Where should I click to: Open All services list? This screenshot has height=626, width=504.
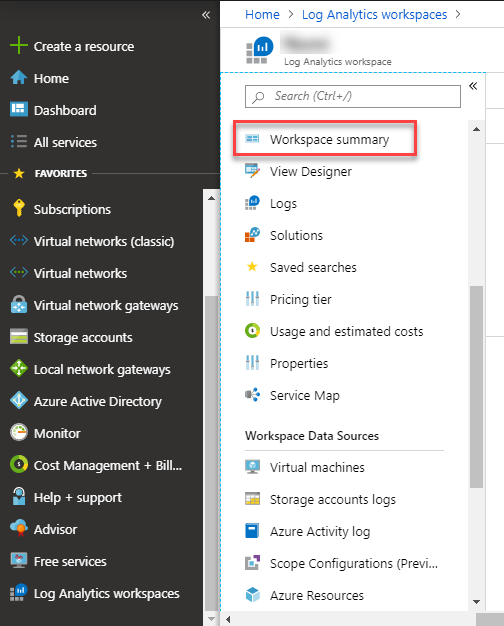[65, 142]
